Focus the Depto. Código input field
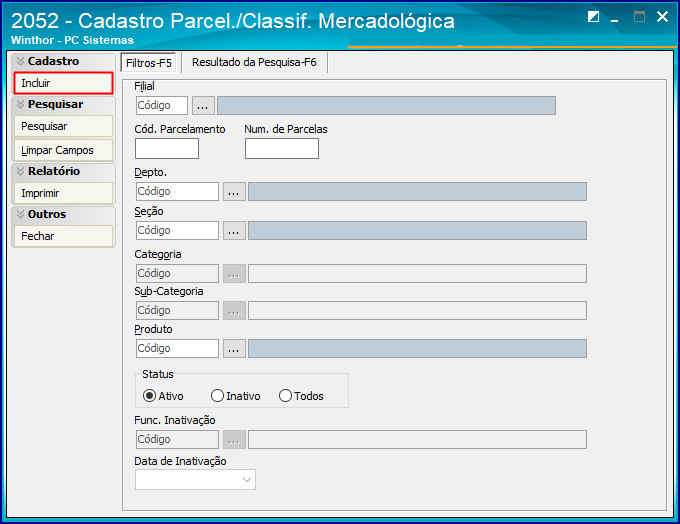The image size is (680, 524). (177, 192)
